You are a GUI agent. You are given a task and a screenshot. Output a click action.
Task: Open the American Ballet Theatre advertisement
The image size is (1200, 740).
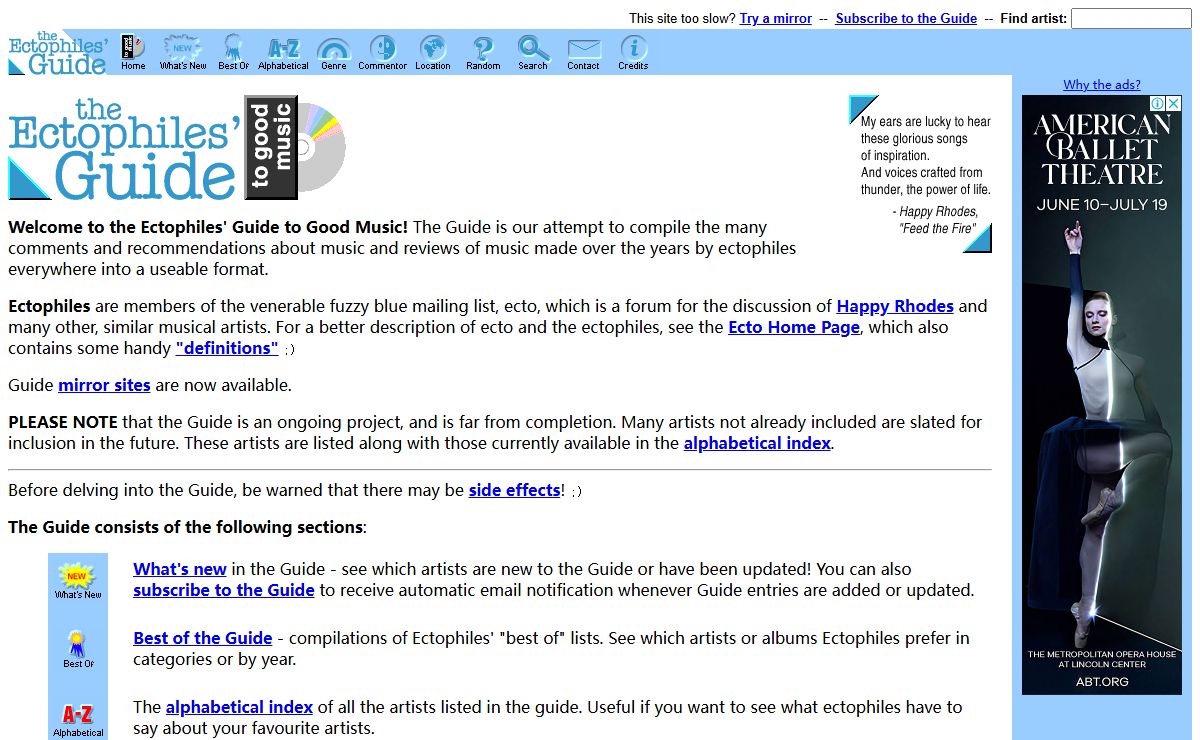point(1102,395)
